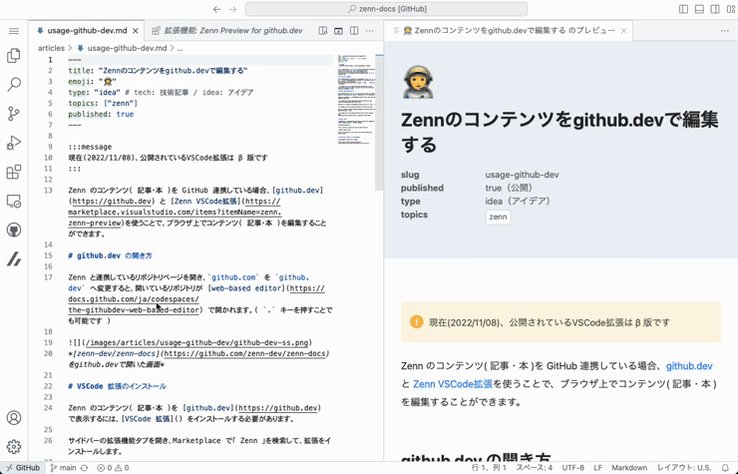Click the warning icon in preview message box
738x474 pixels.
coord(416,322)
